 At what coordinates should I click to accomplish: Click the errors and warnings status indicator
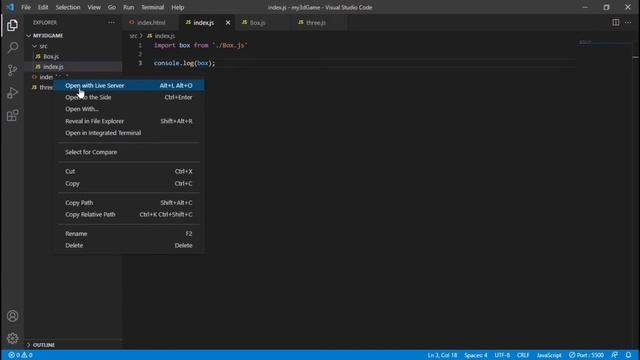[x=20, y=355]
